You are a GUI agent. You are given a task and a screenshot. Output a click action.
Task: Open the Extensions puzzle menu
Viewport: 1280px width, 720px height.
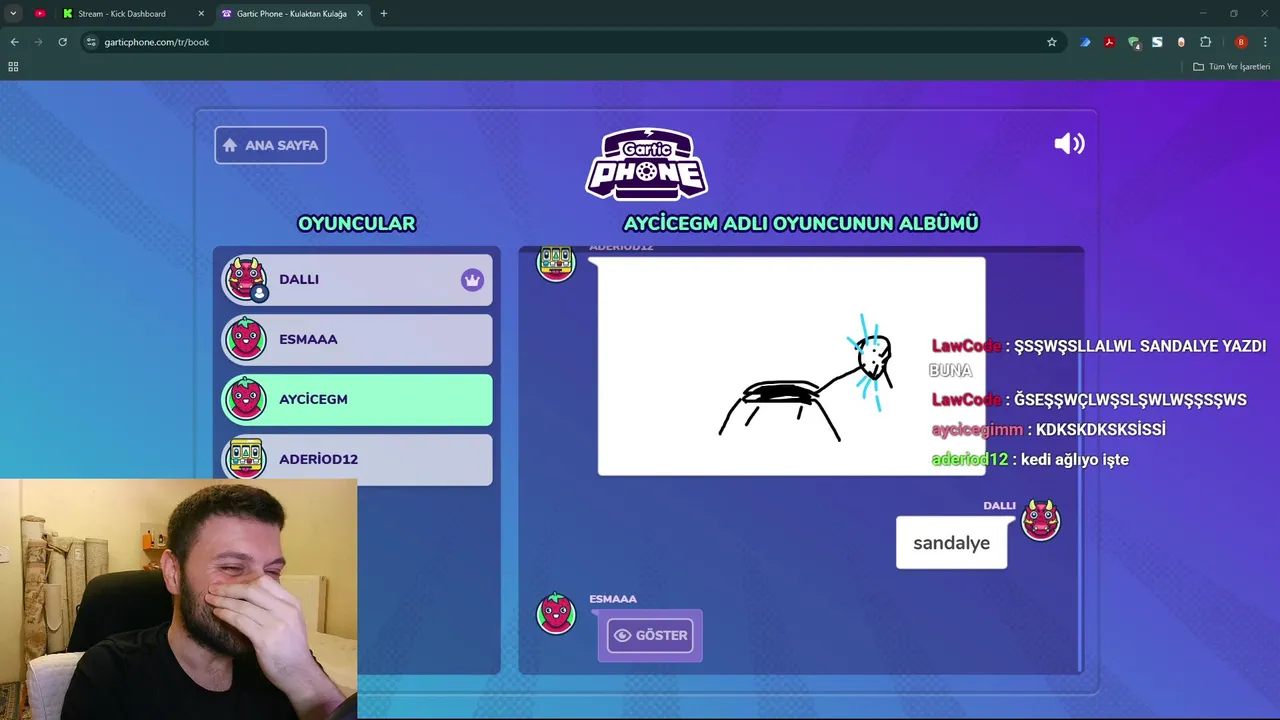pyautogui.click(x=1205, y=42)
